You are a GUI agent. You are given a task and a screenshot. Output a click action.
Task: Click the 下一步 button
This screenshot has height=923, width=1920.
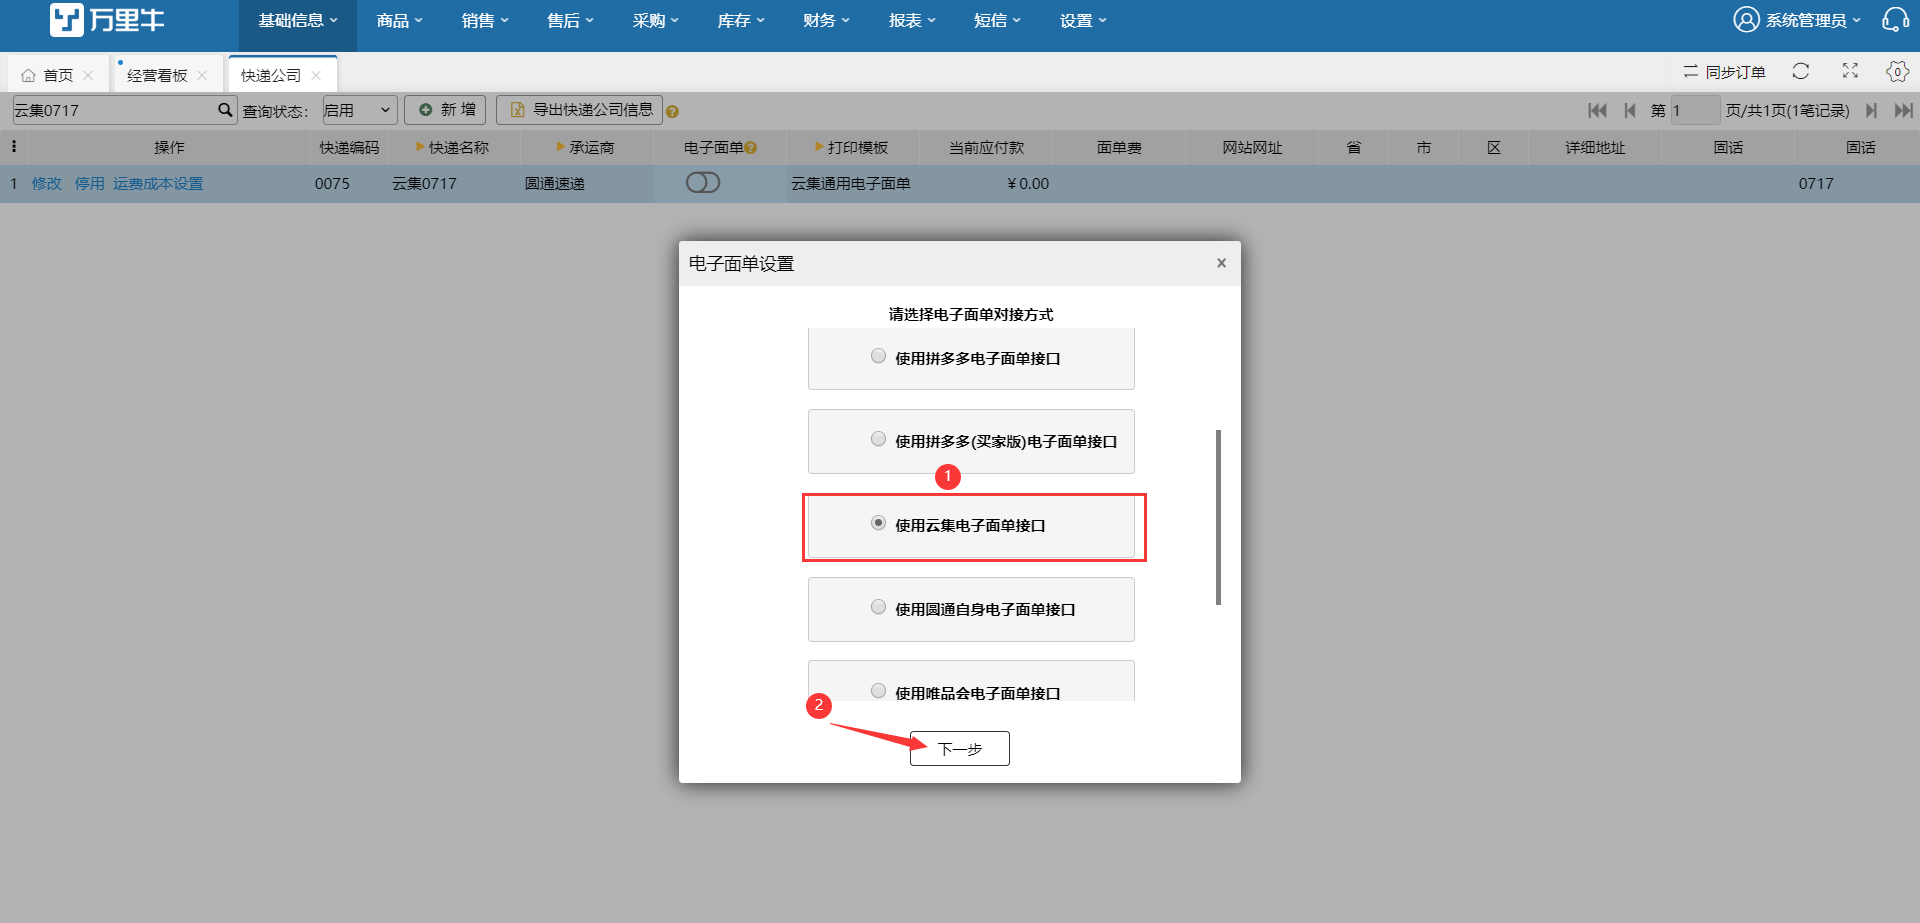tap(960, 749)
